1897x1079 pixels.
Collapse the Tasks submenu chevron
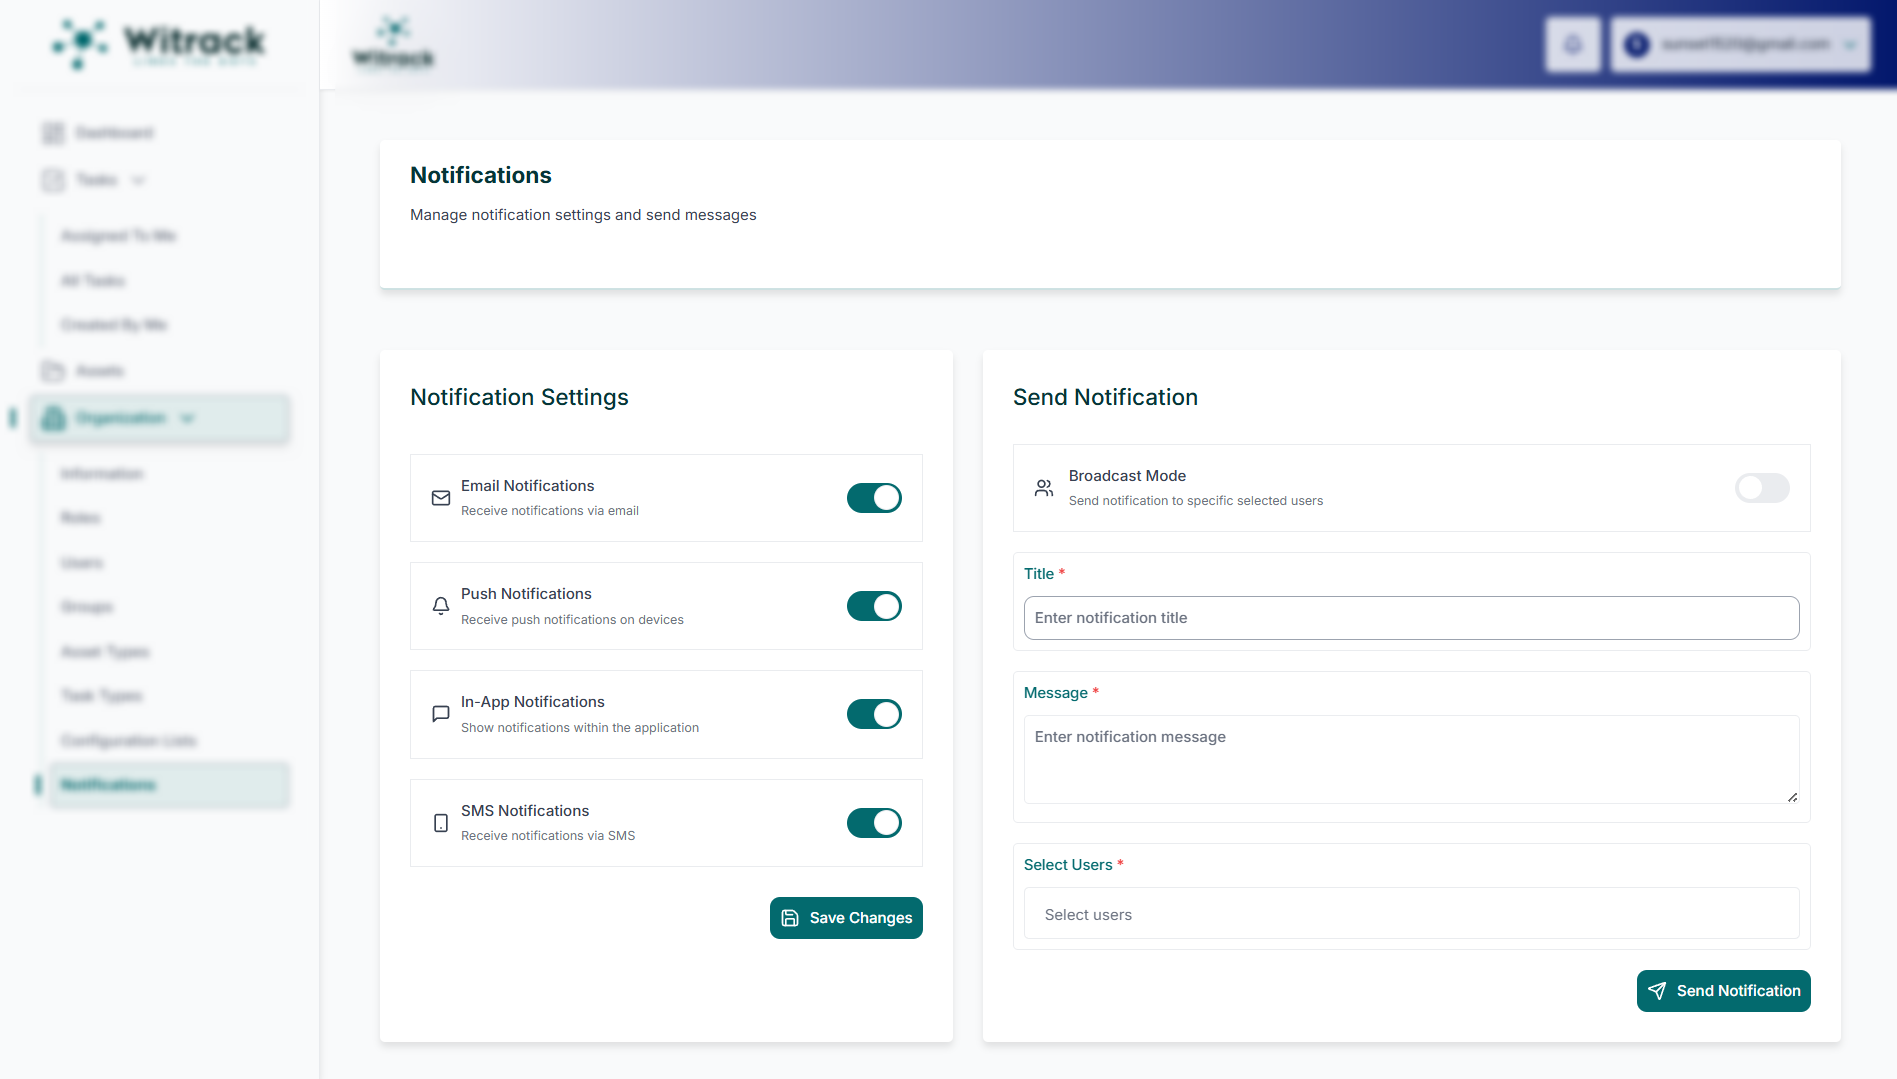[x=139, y=180]
